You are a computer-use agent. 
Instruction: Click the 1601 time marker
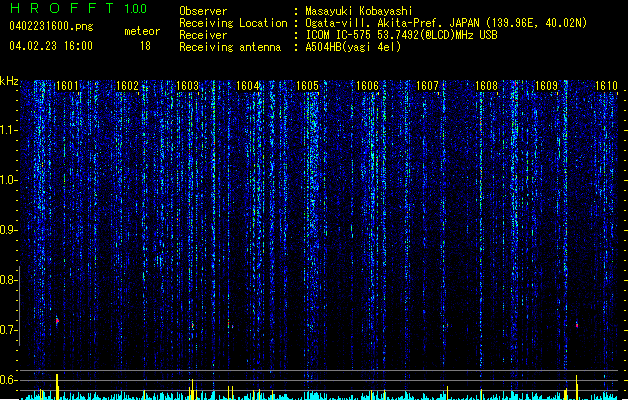tap(67, 86)
